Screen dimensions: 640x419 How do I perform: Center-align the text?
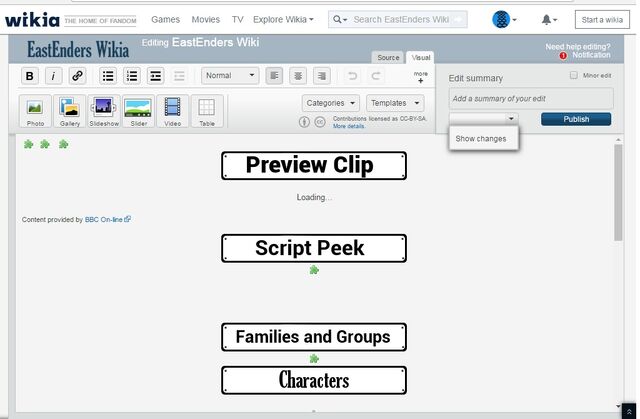(x=298, y=76)
